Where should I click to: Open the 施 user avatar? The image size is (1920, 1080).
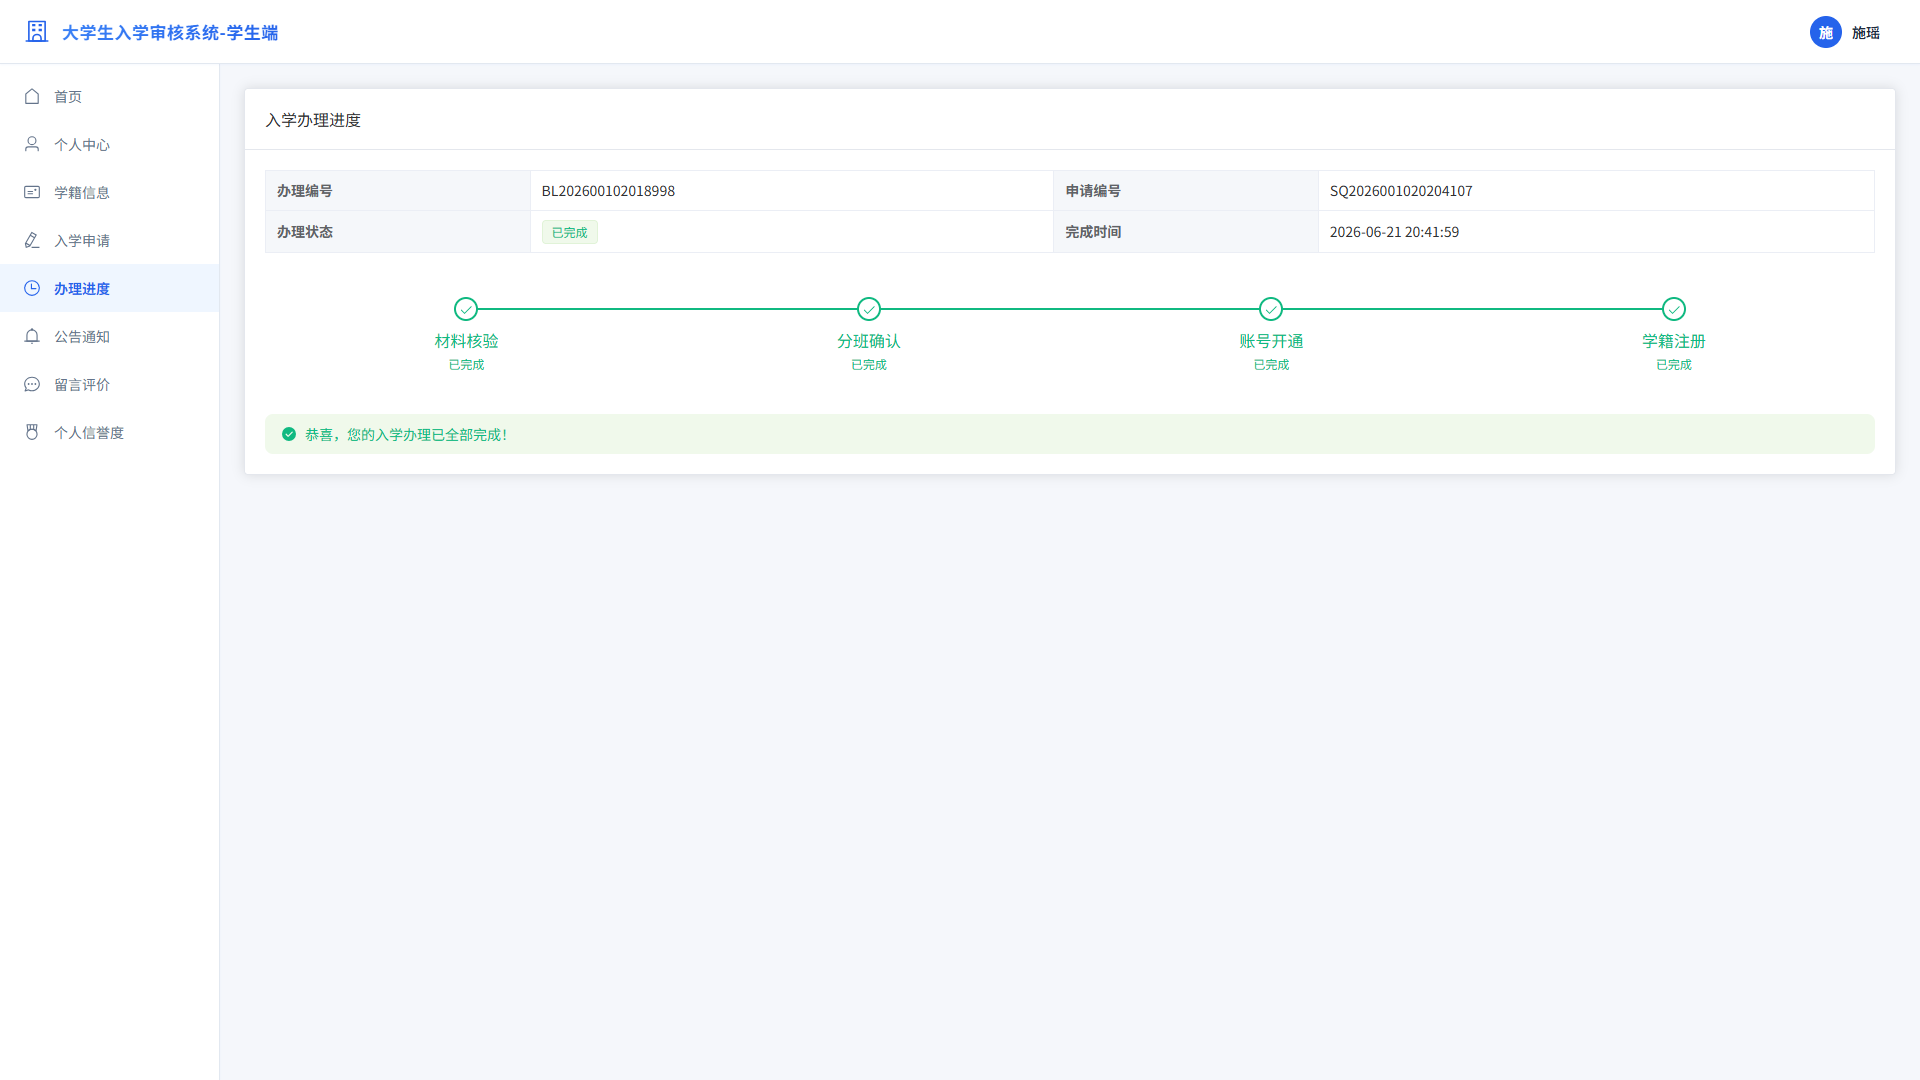click(1825, 32)
